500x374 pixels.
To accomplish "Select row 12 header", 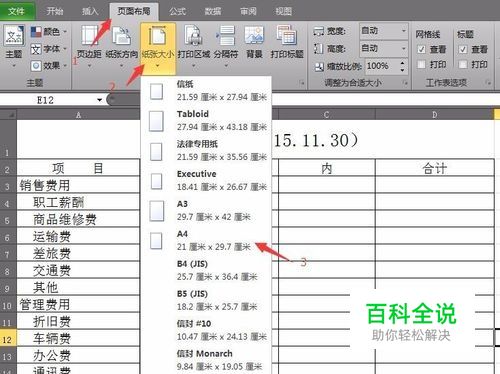I will 8,339.
